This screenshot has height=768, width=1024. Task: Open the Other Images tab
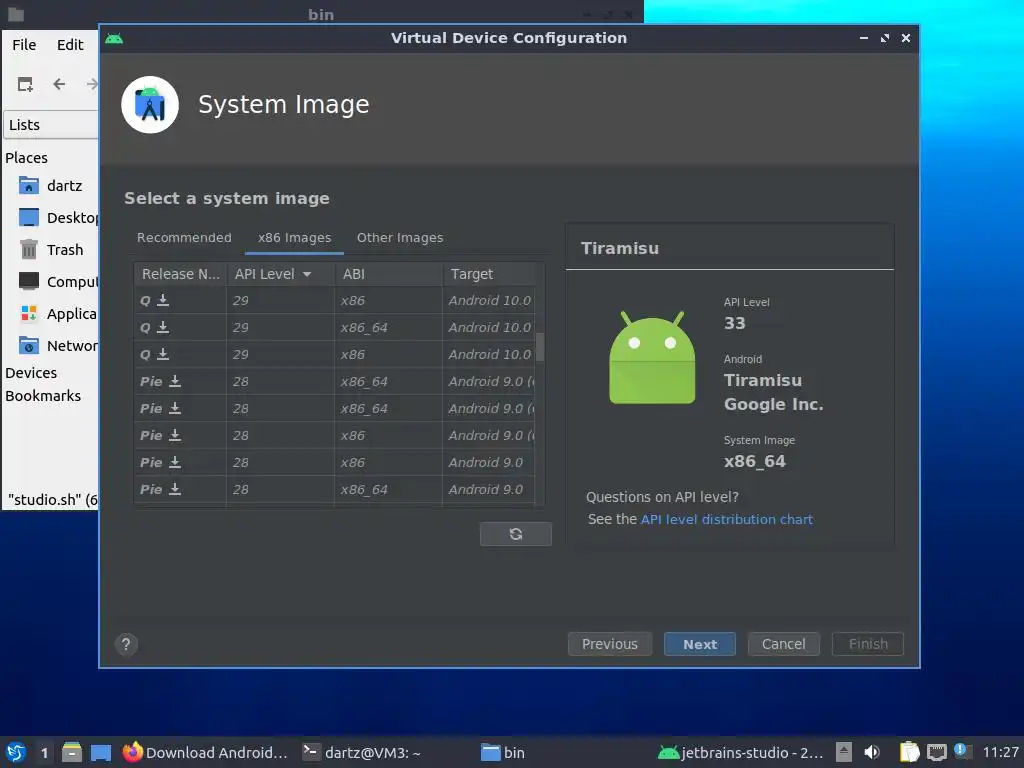400,238
